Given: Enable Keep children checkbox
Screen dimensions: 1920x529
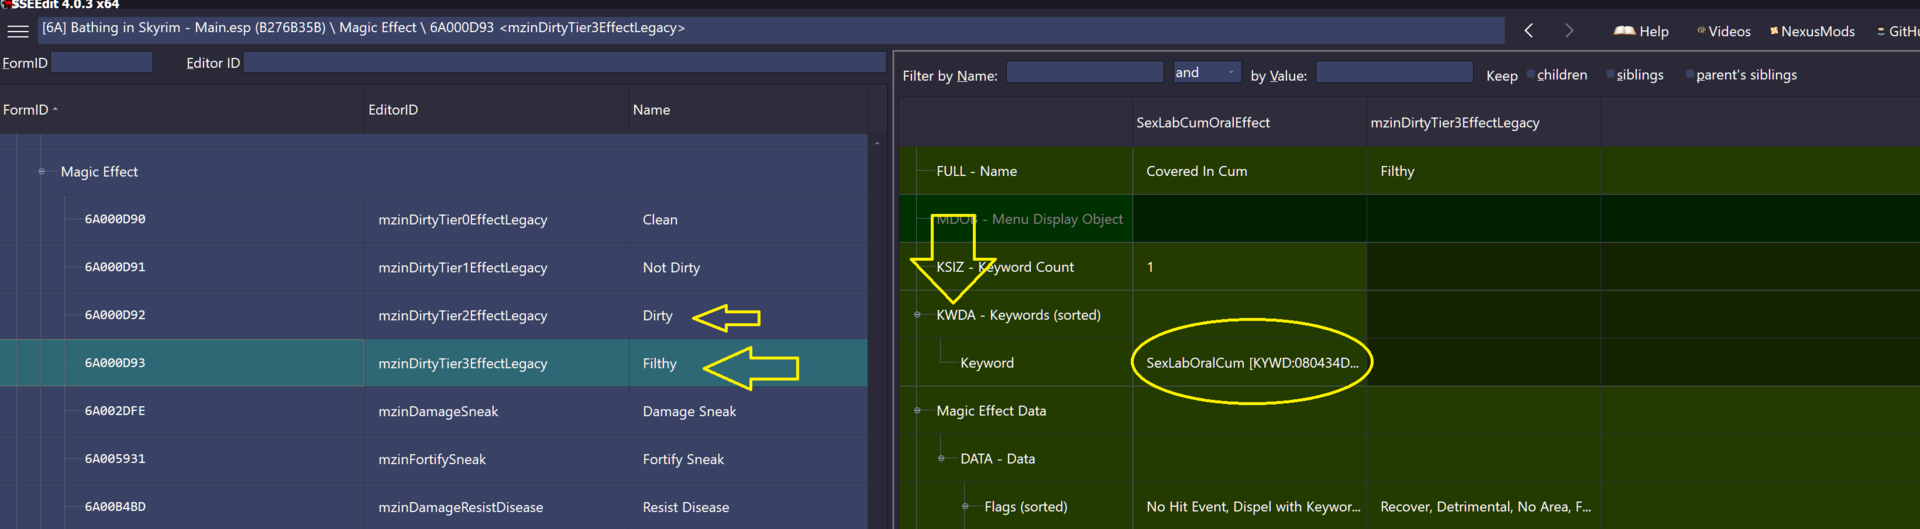Looking at the screenshot, I should (1531, 75).
